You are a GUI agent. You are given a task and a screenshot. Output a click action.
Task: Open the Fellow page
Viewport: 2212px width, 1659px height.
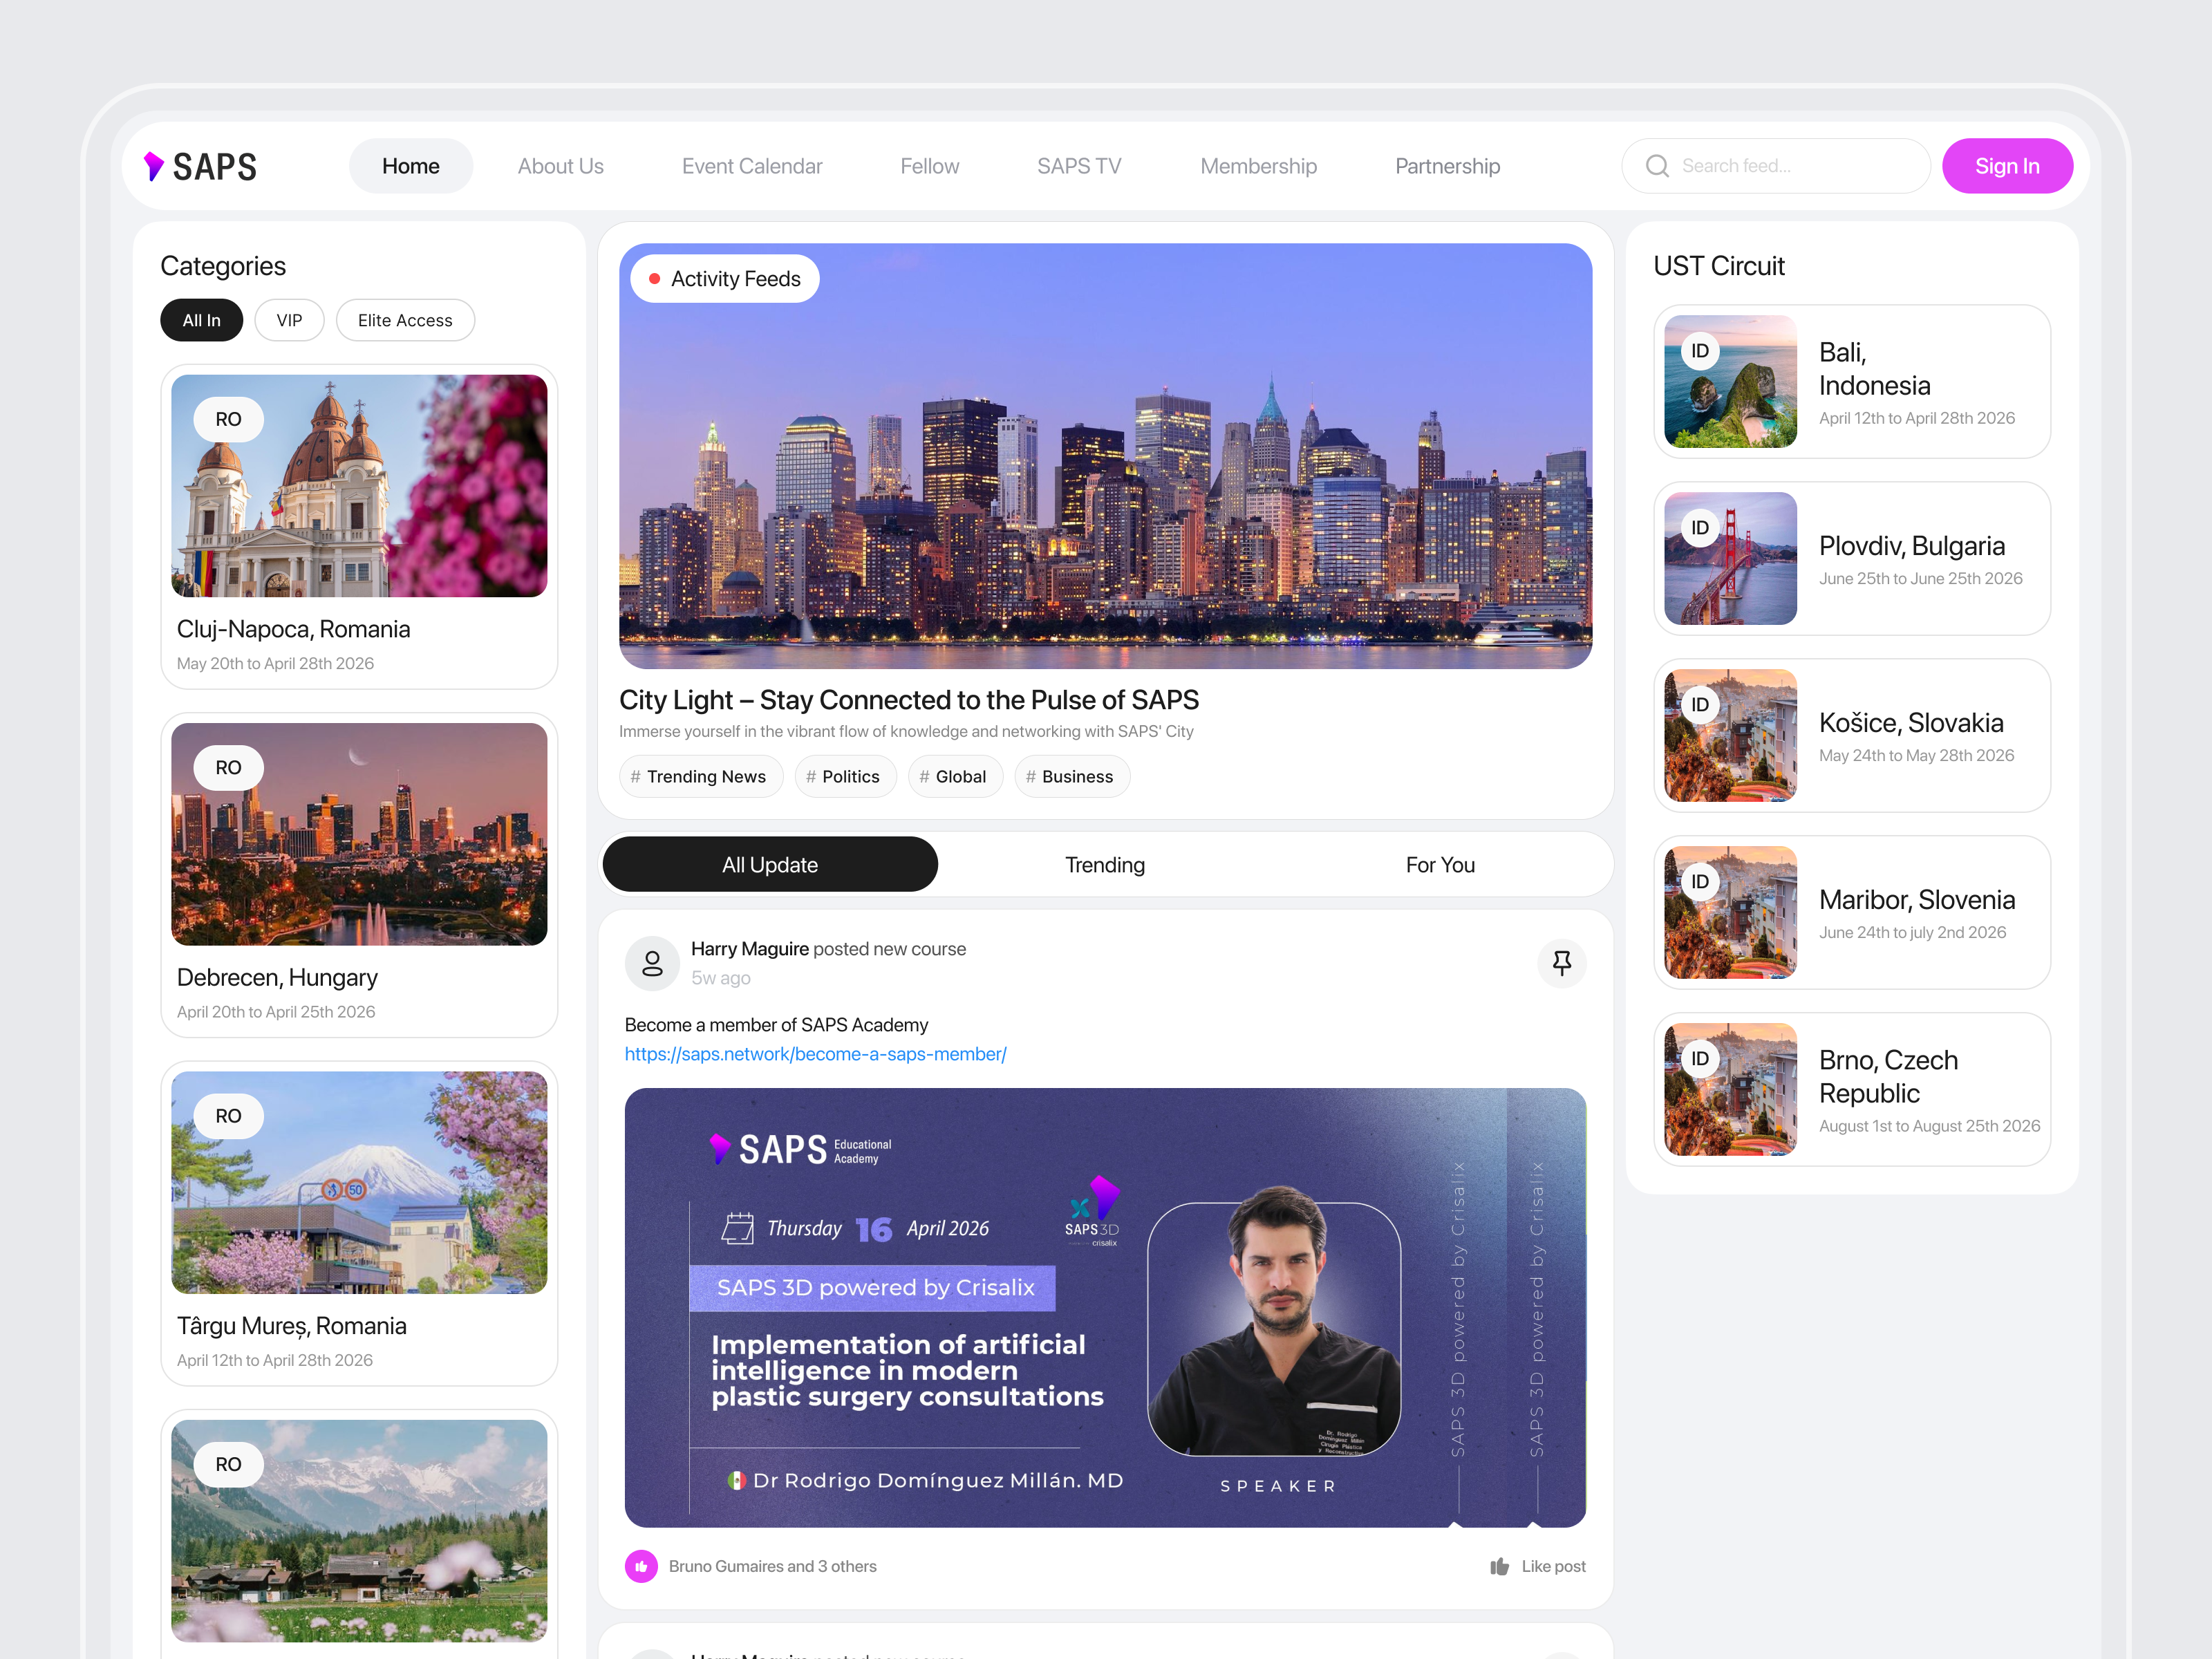[x=929, y=166]
